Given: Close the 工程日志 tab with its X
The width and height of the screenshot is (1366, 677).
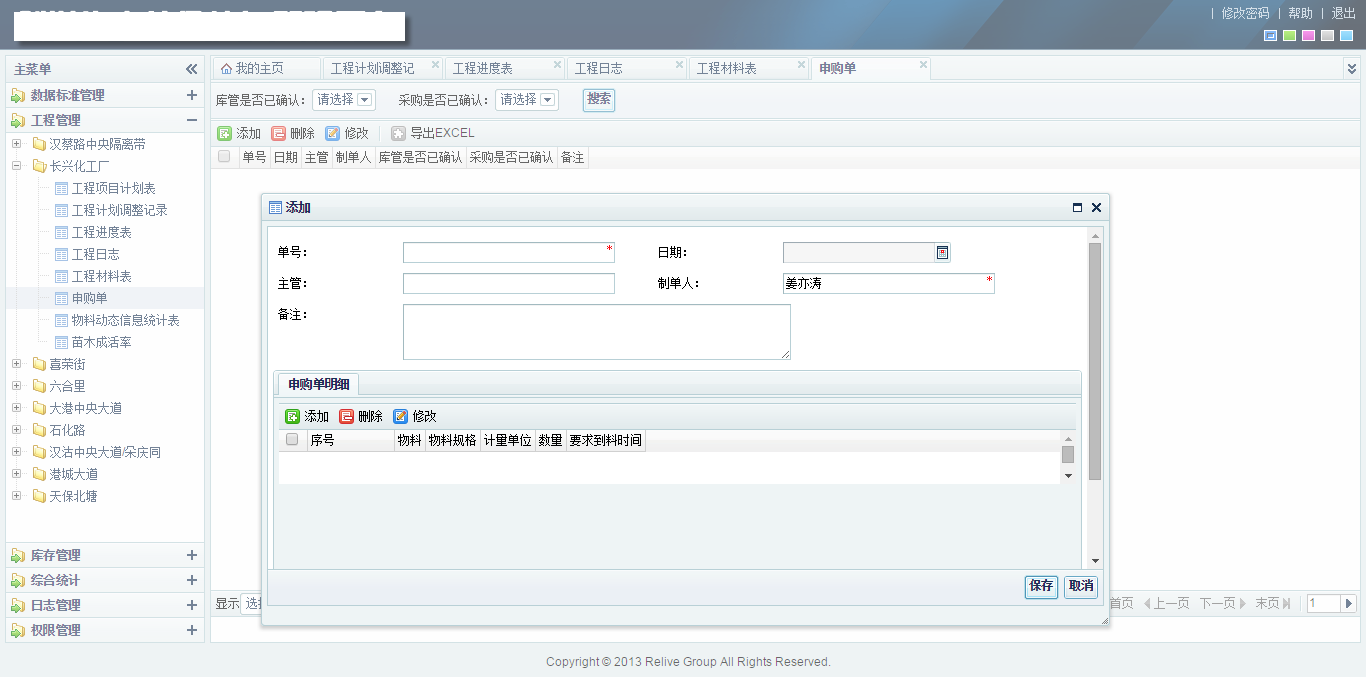Looking at the screenshot, I should (x=679, y=65).
